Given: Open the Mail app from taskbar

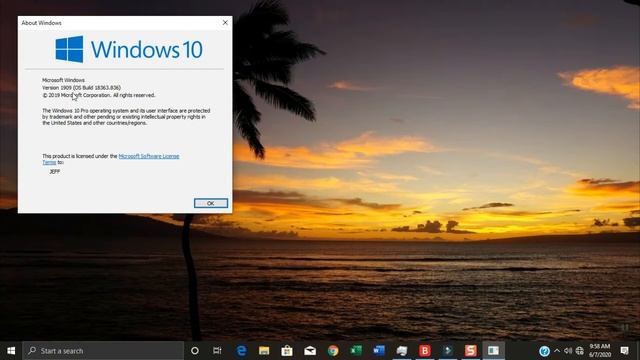Looking at the screenshot, I should pos(310,351).
